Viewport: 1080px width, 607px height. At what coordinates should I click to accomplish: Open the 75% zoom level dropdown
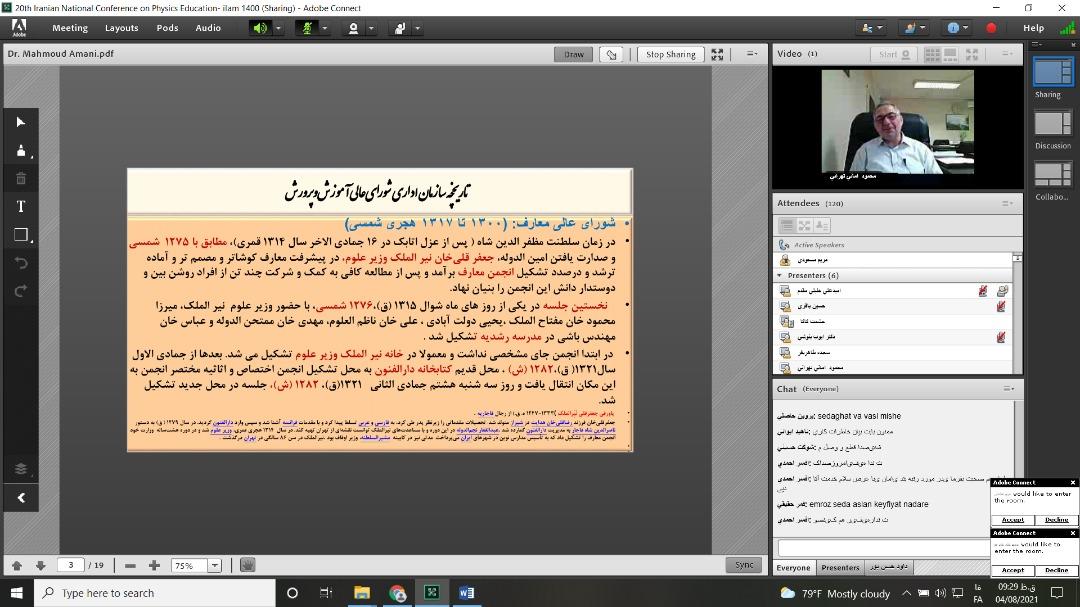point(214,566)
